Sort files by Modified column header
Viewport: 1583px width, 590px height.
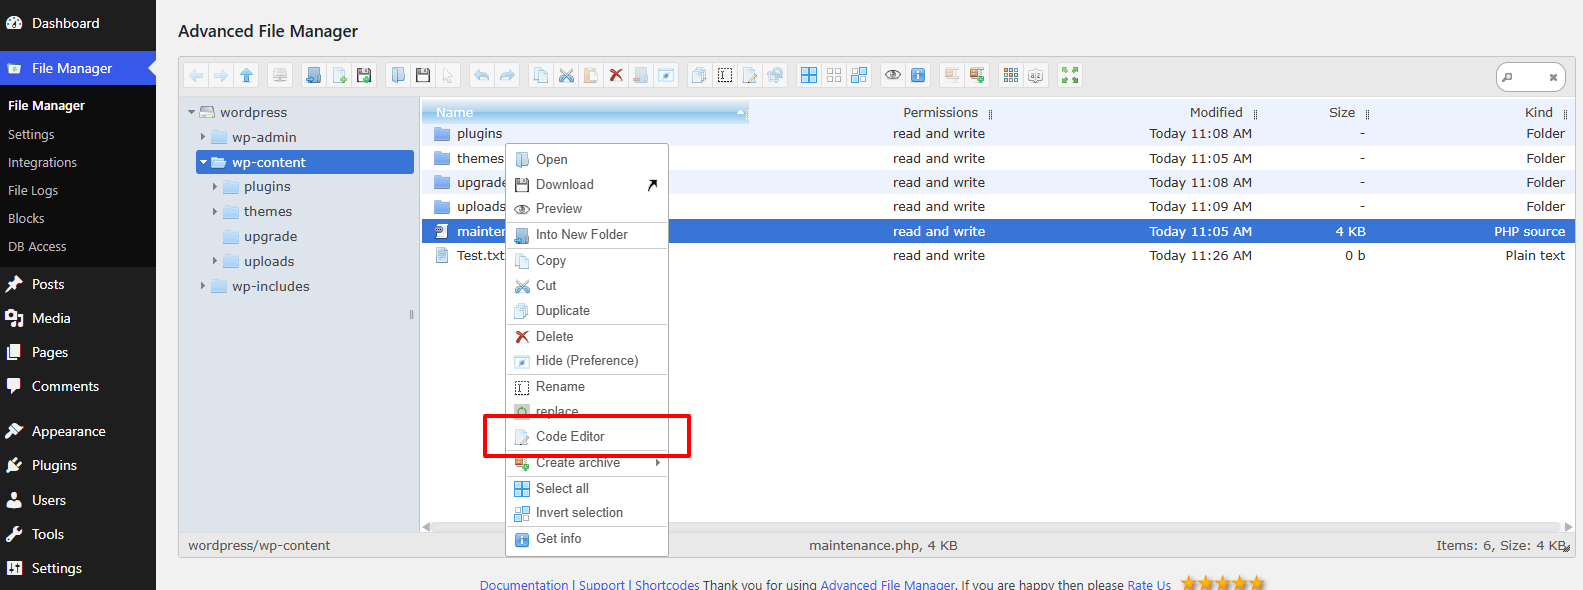[1216, 112]
